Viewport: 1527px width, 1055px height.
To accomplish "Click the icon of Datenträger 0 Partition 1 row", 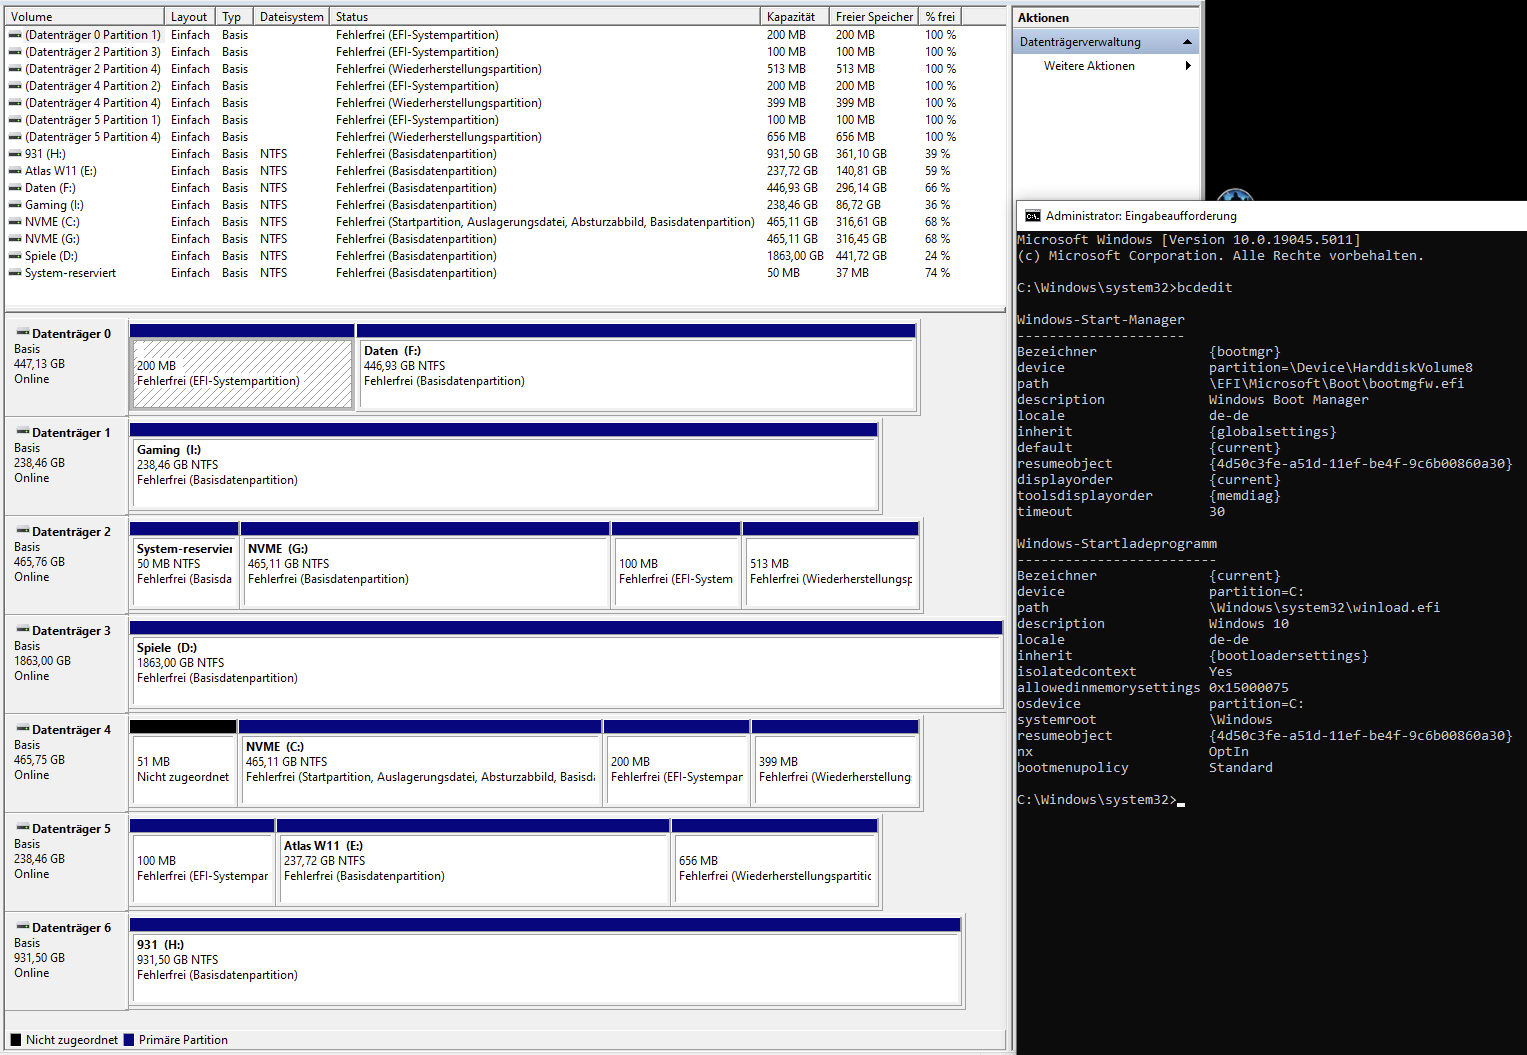I will coord(15,35).
